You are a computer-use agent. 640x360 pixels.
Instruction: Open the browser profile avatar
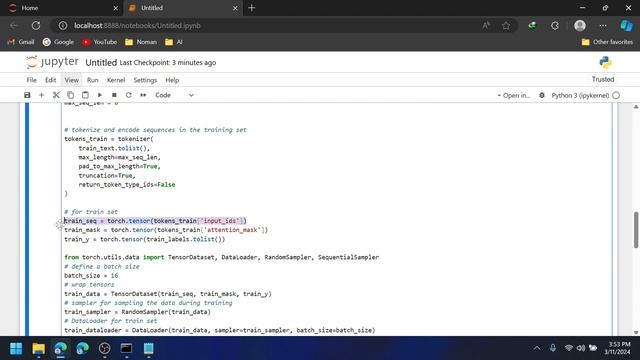(x=580, y=25)
